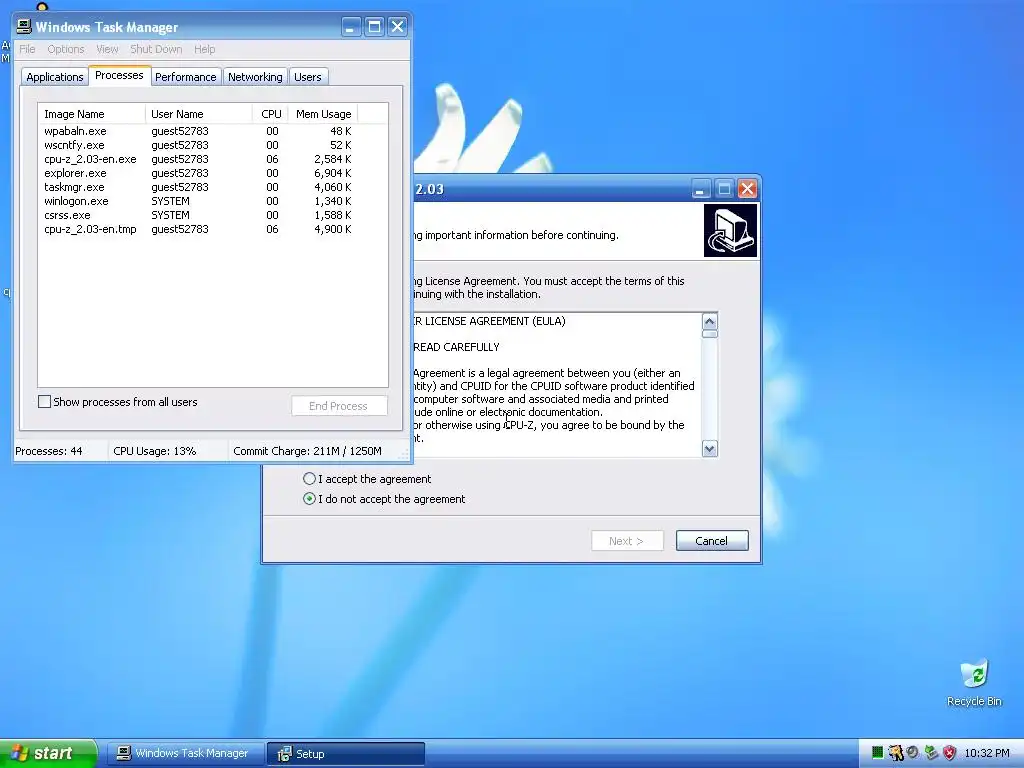Image resolution: width=1024 pixels, height=768 pixels.
Task: Click the EULA scroll down arrow
Action: [710, 449]
